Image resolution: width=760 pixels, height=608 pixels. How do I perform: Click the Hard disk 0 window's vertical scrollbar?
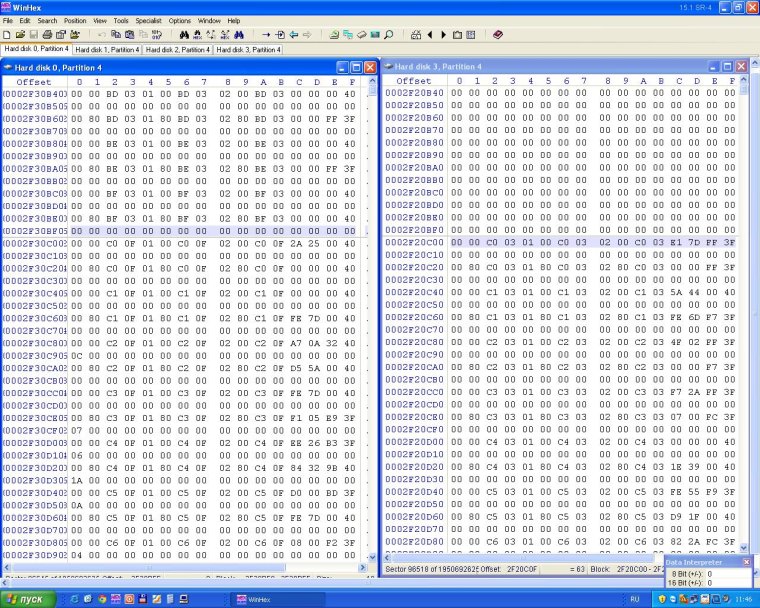click(372, 320)
